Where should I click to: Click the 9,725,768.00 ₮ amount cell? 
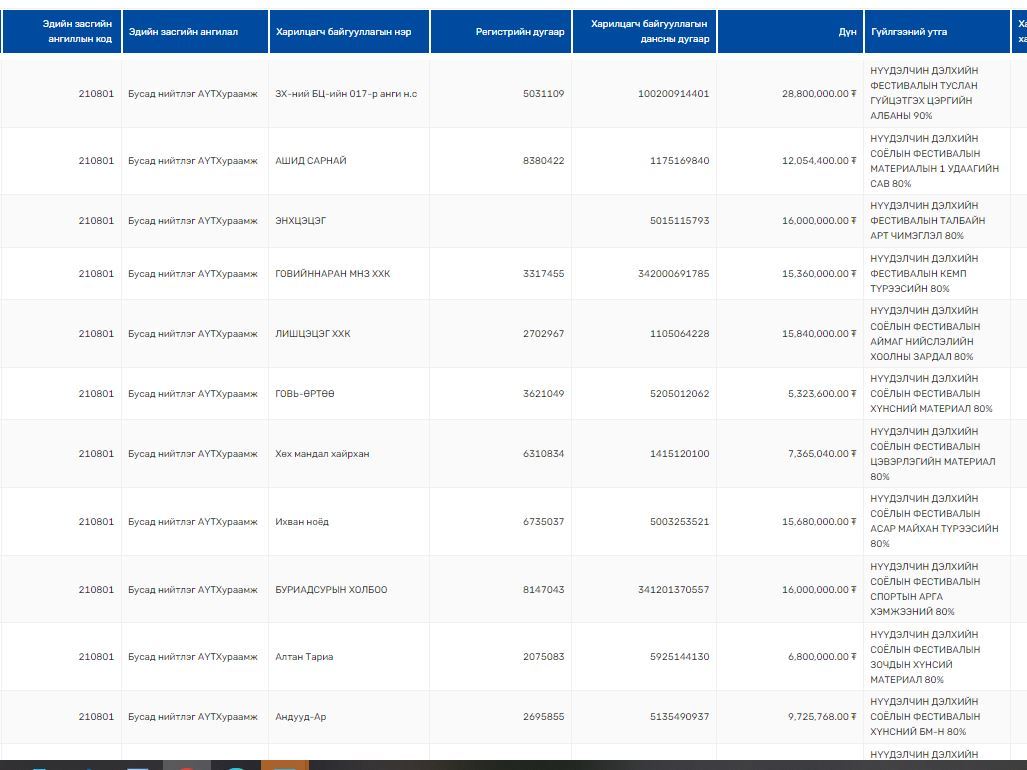[821, 717]
